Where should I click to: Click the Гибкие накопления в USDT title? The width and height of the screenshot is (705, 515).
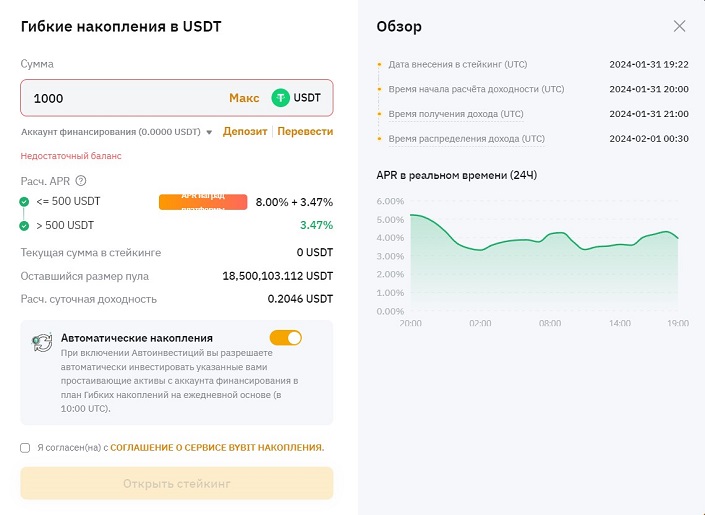point(121,27)
